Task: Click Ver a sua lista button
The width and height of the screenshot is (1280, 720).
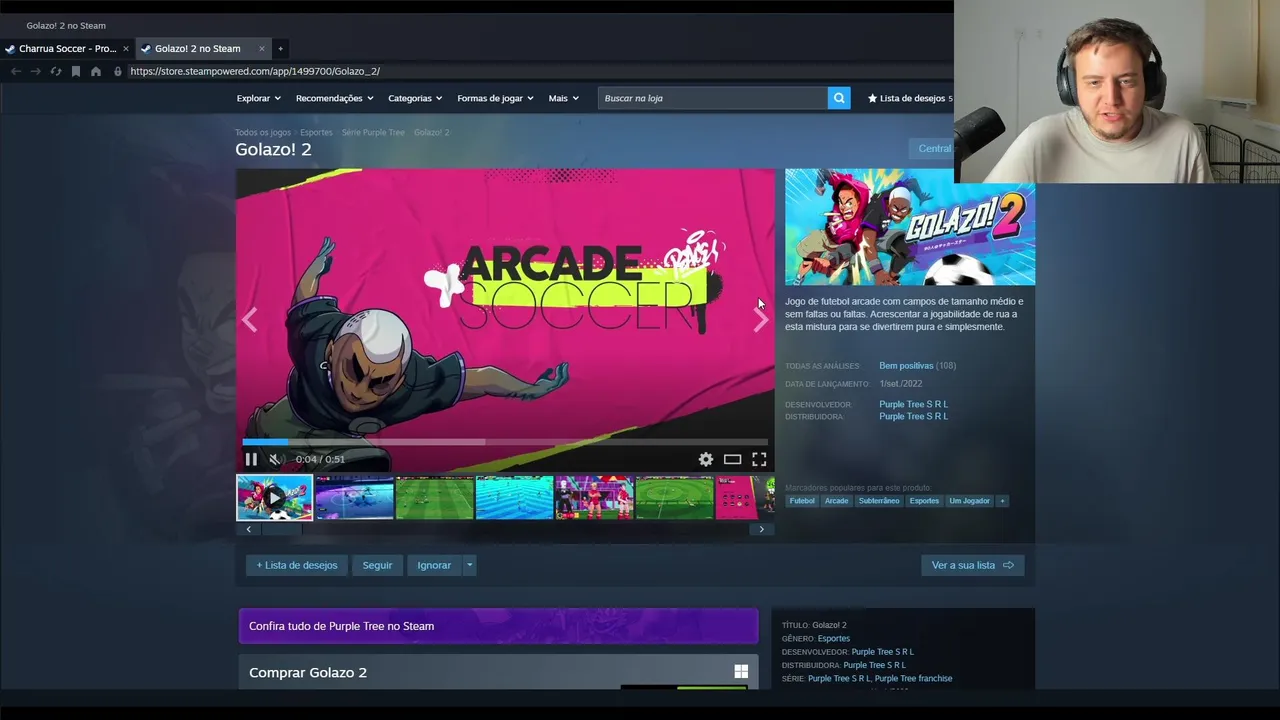Action: (972, 565)
